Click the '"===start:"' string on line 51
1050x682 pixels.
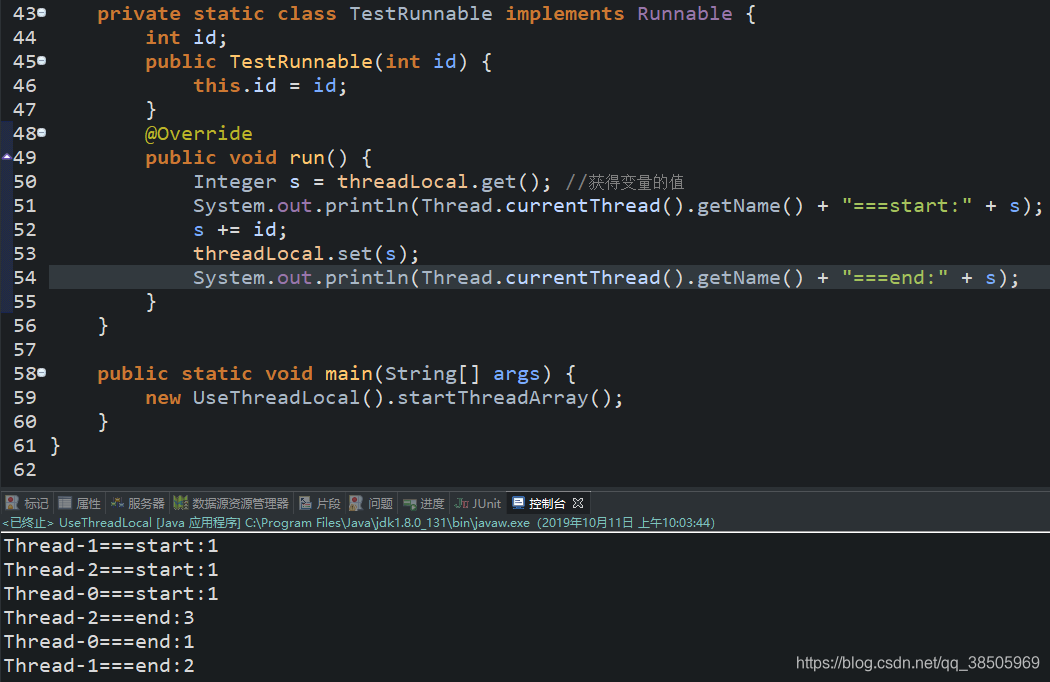pyautogui.click(x=907, y=206)
